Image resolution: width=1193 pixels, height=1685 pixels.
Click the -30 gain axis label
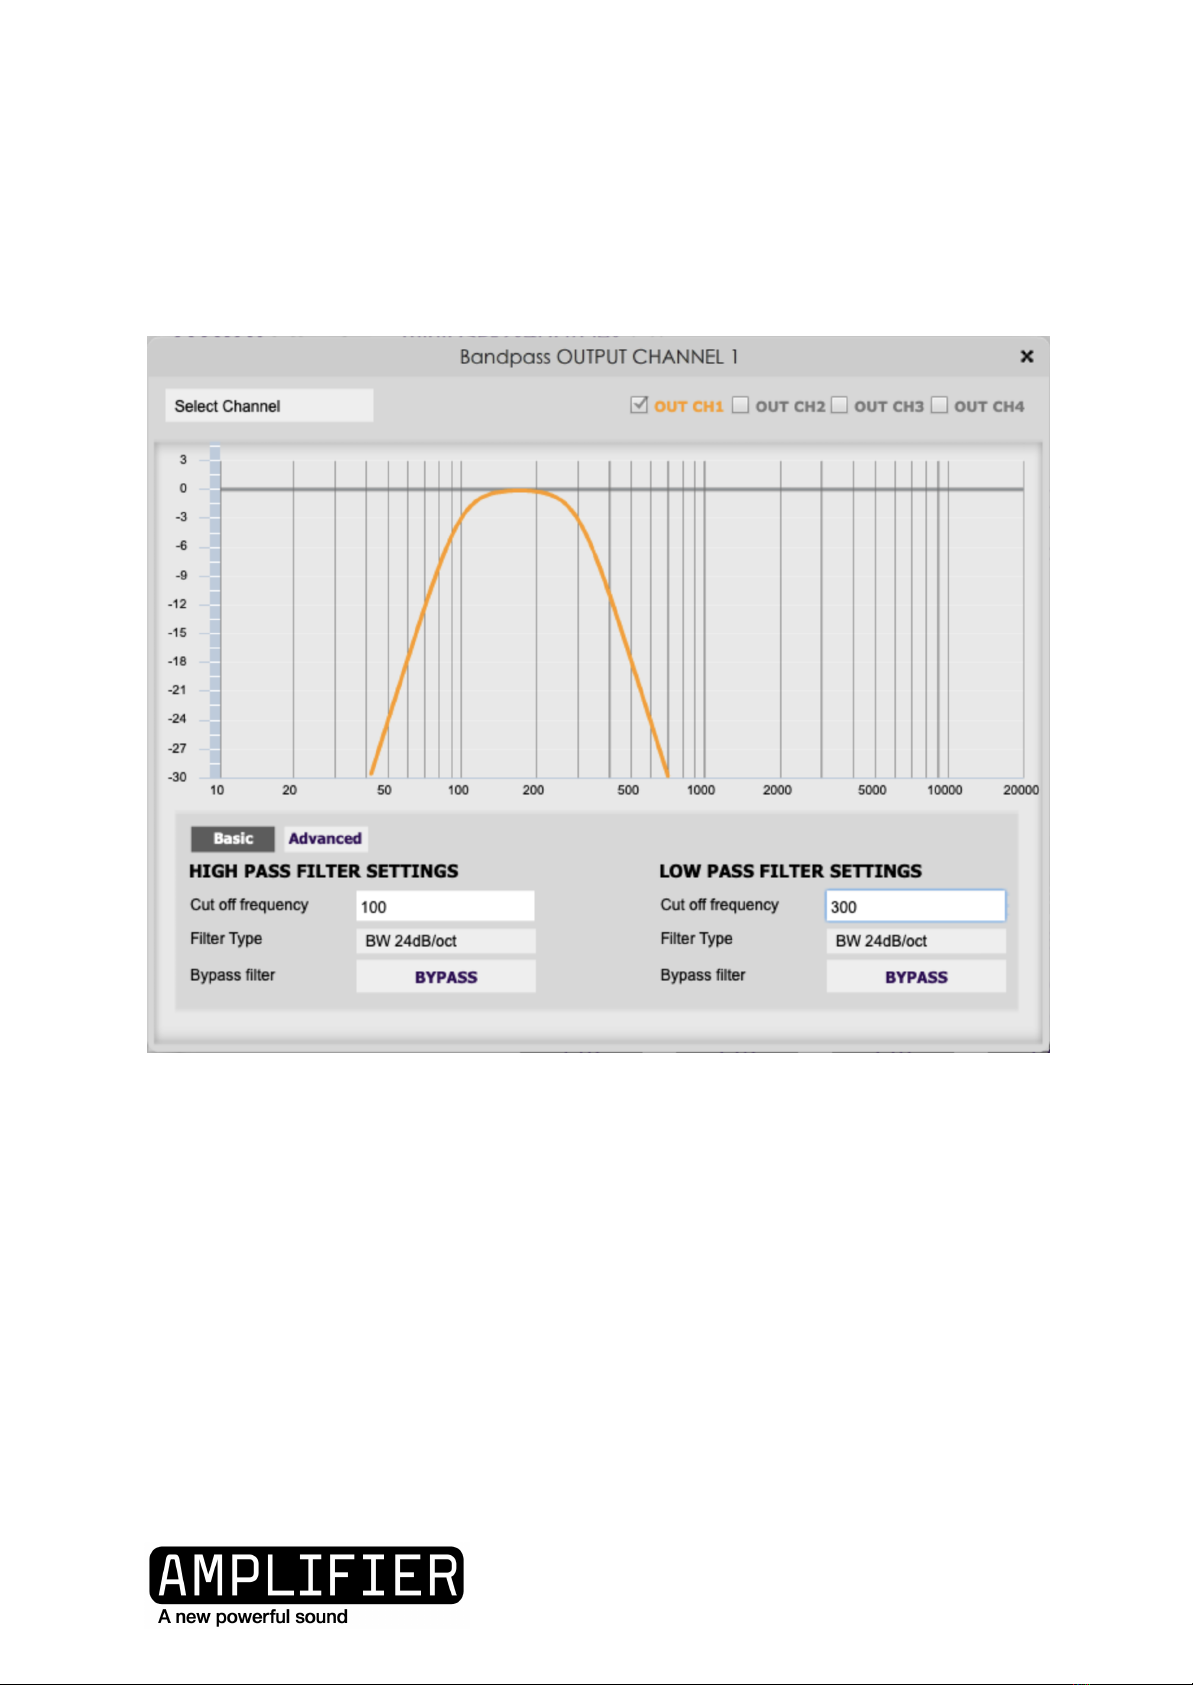pos(177,777)
